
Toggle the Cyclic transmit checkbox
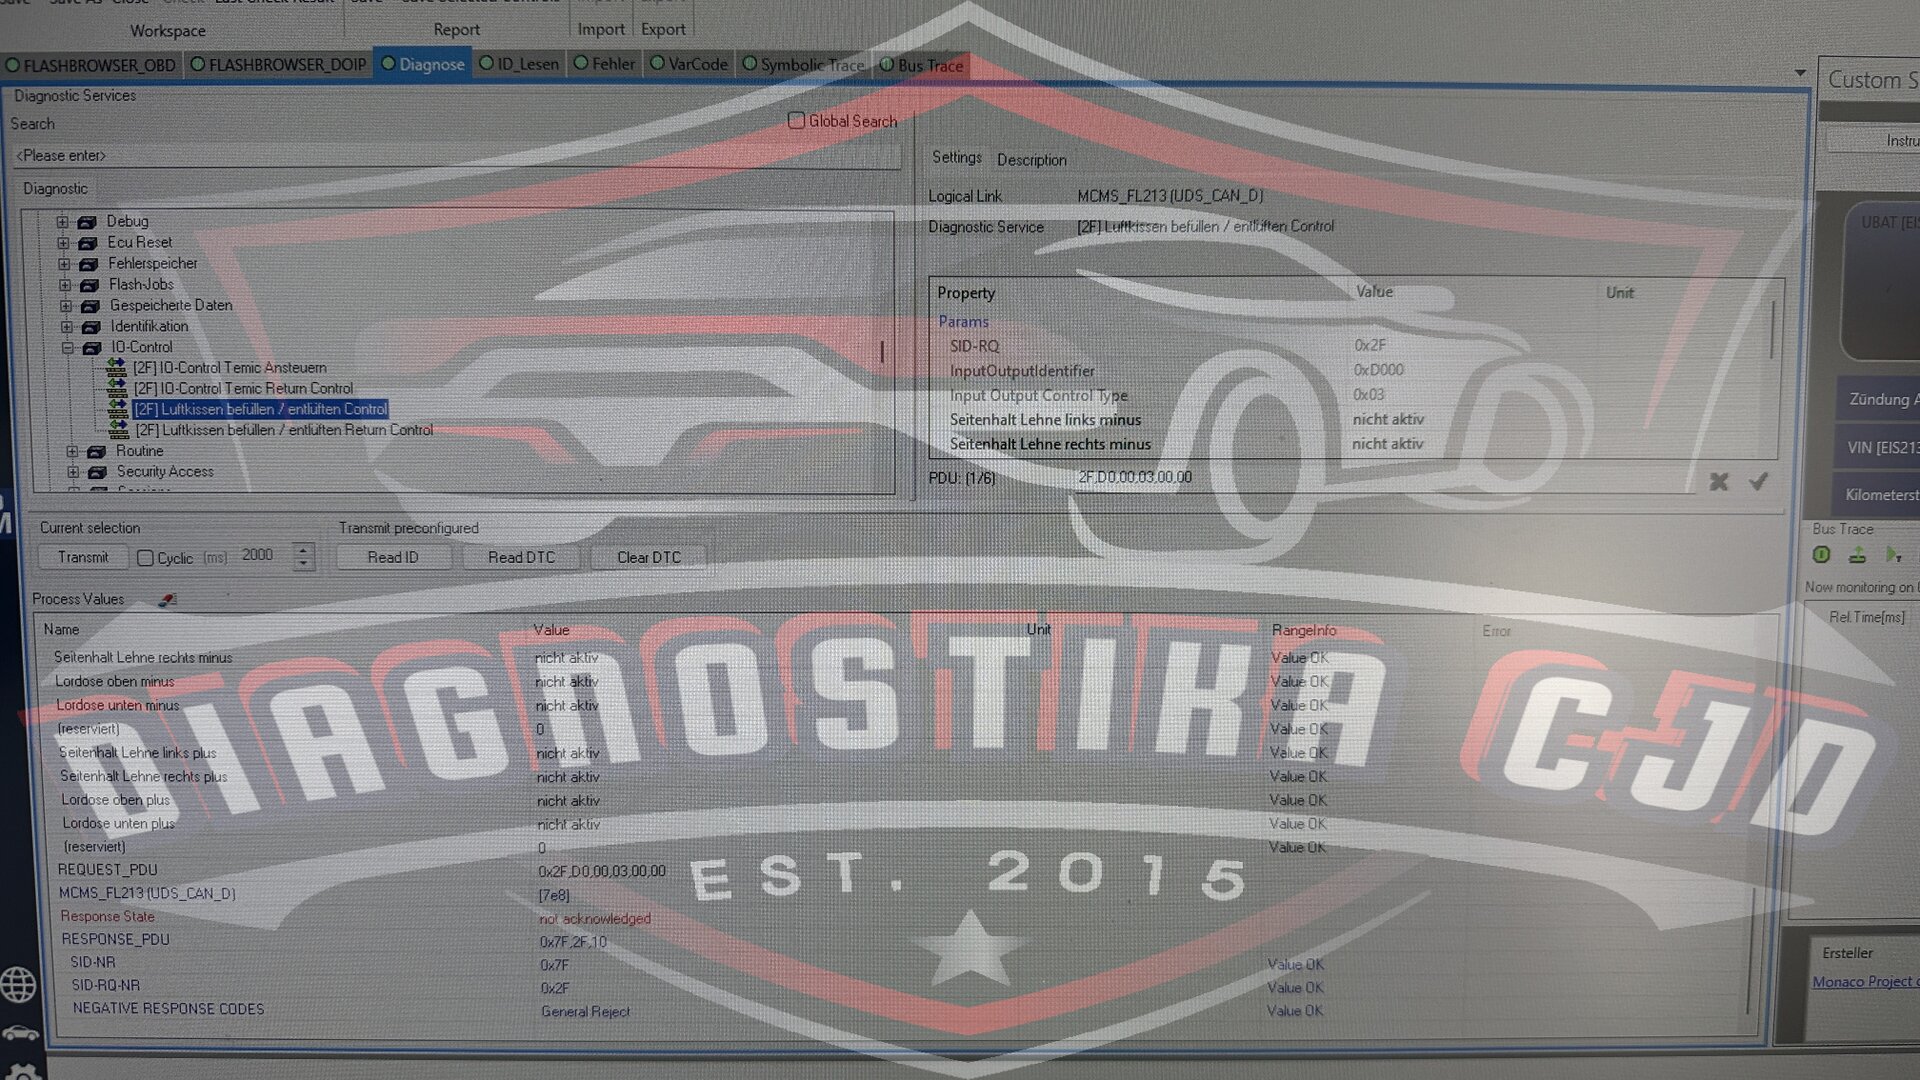[x=146, y=558]
